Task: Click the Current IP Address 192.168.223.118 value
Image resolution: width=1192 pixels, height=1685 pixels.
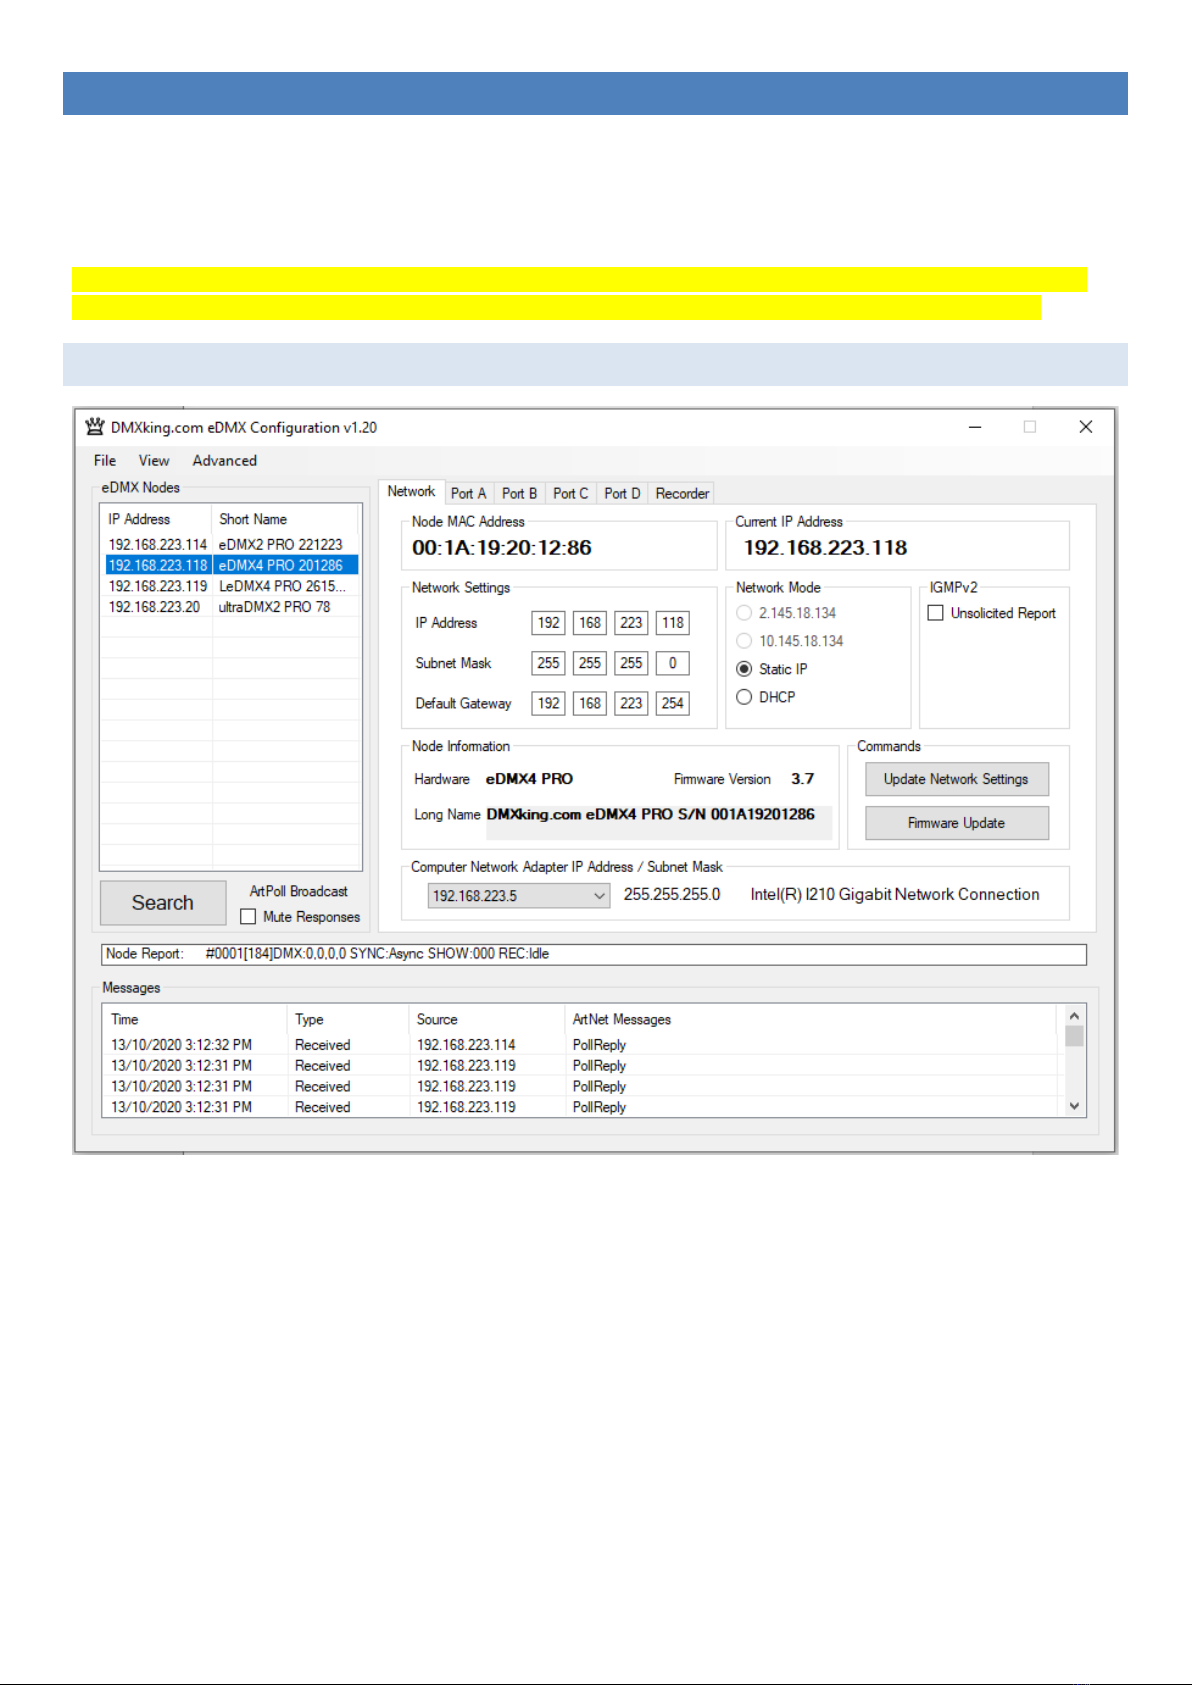Action: click(x=826, y=548)
